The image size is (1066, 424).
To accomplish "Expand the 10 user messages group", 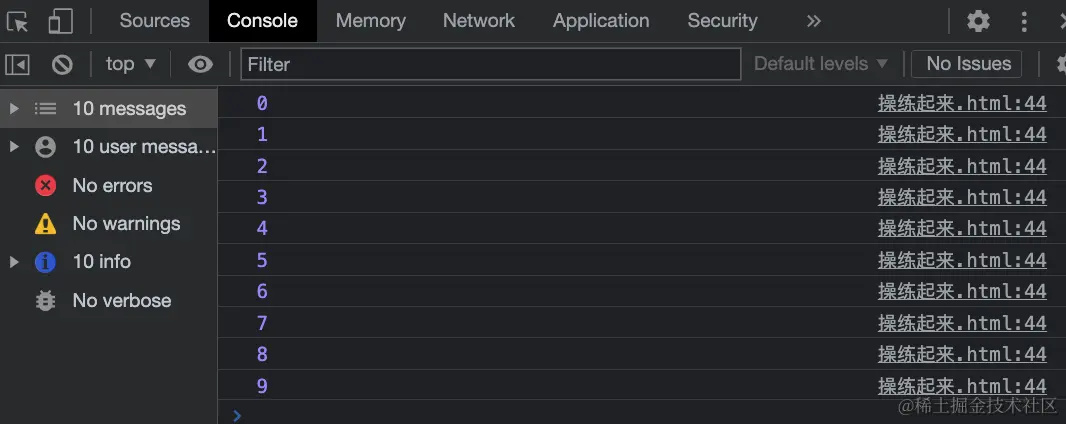I will click(109, 147).
